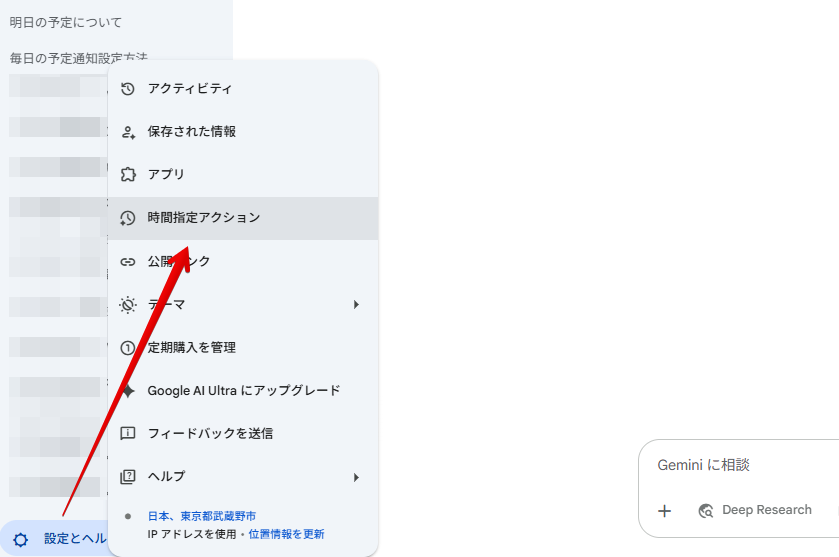Image resolution: width=839 pixels, height=557 pixels.
Task: Click the saved info person icon
Action: pos(127,132)
